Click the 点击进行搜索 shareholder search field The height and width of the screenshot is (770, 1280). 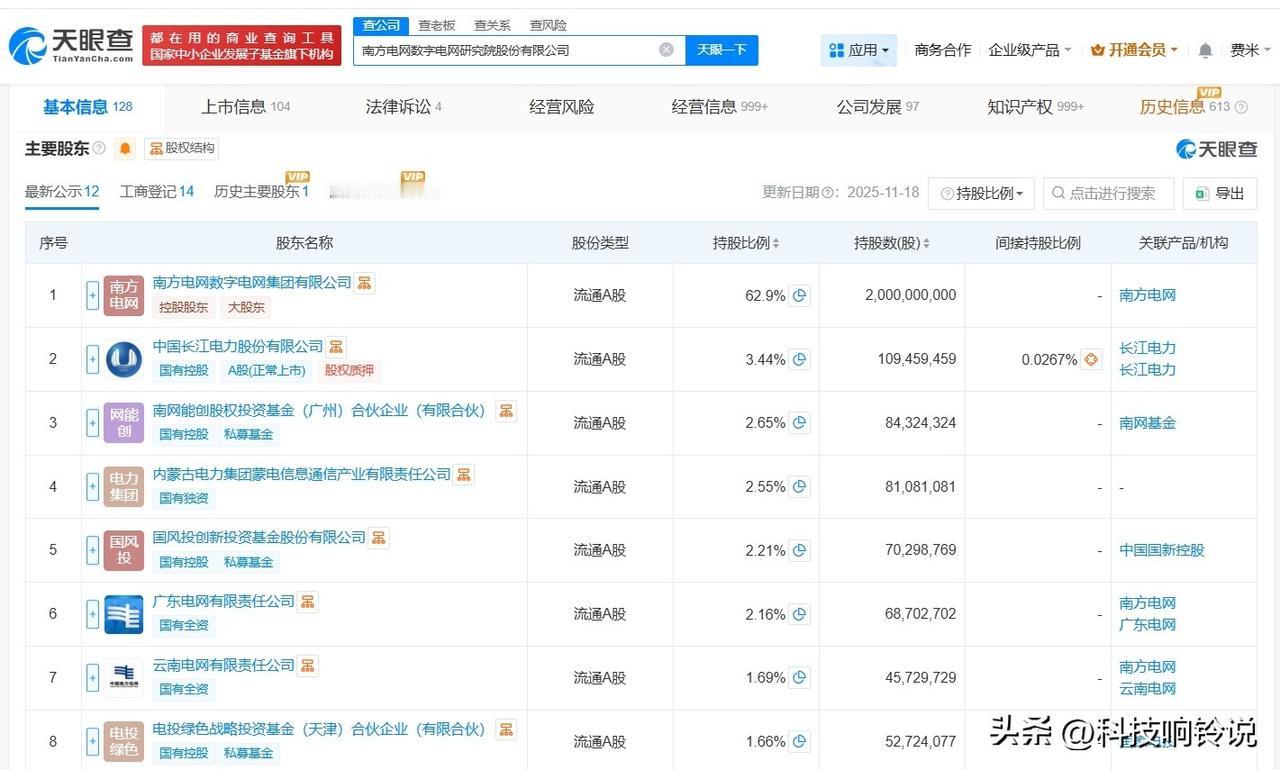(x=1109, y=193)
